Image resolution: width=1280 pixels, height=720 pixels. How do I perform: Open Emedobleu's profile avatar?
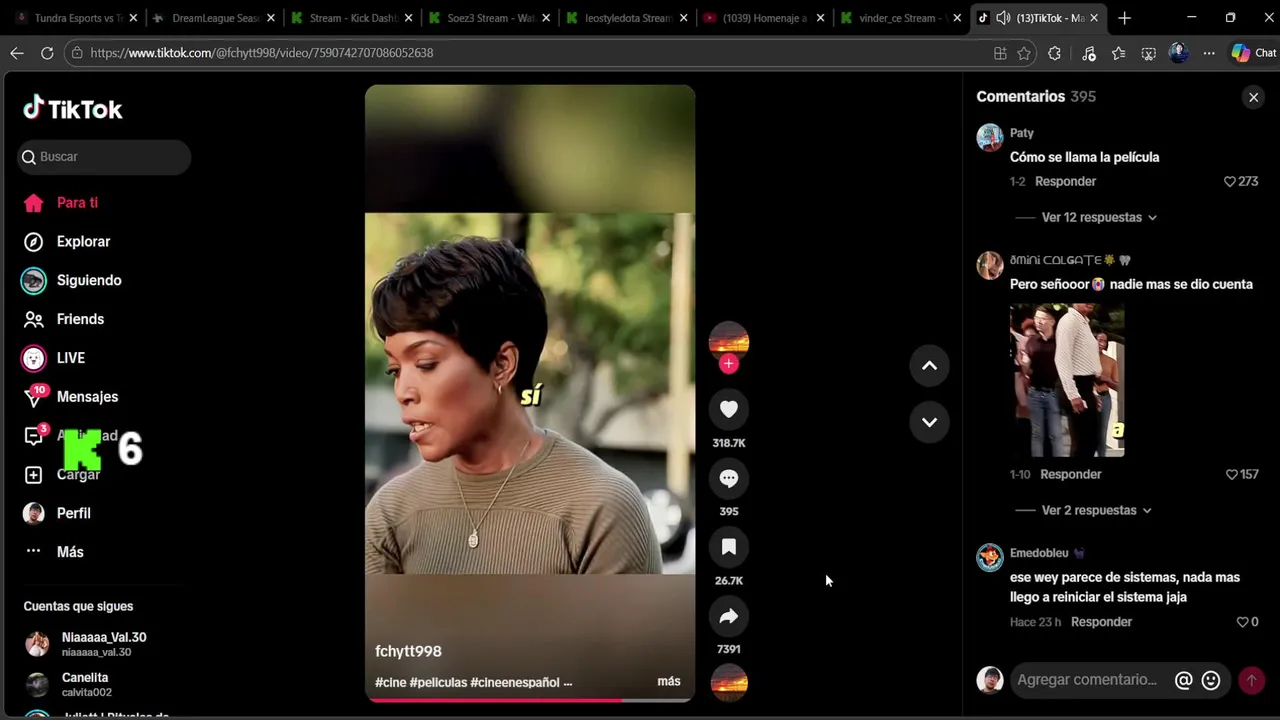pyautogui.click(x=990, y=557)
